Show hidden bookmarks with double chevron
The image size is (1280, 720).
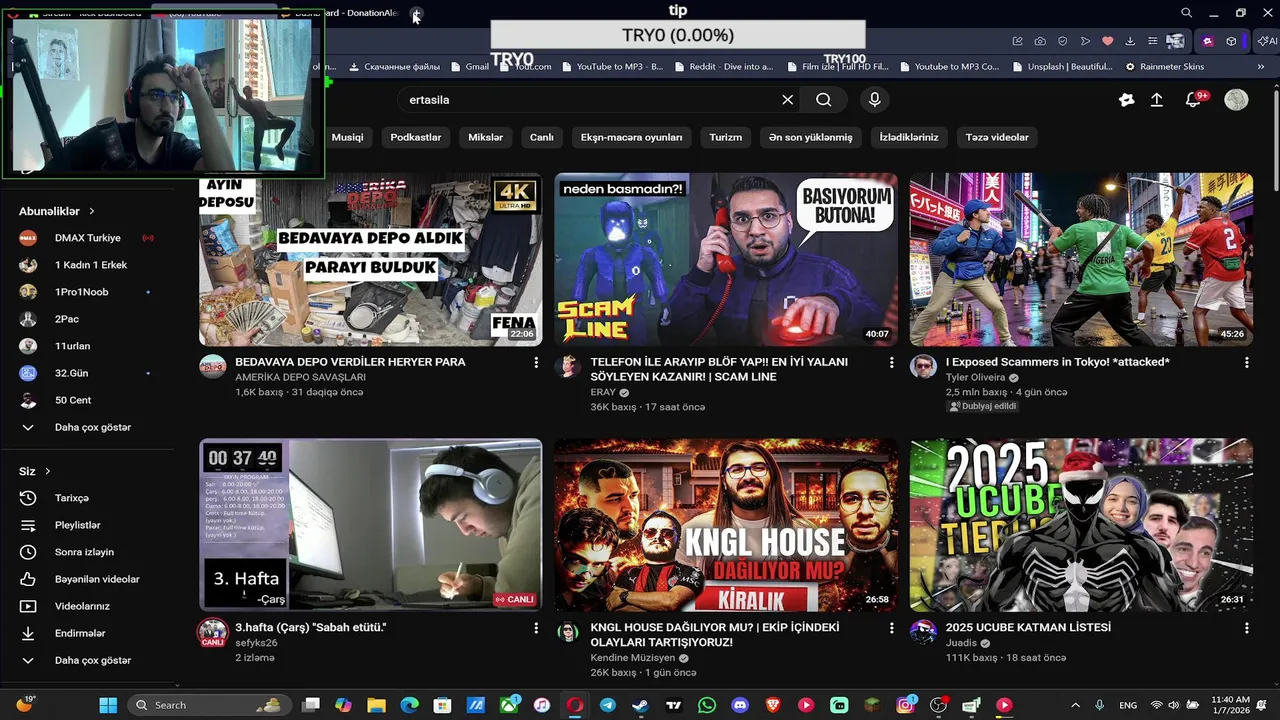[x=1260, y=66]
